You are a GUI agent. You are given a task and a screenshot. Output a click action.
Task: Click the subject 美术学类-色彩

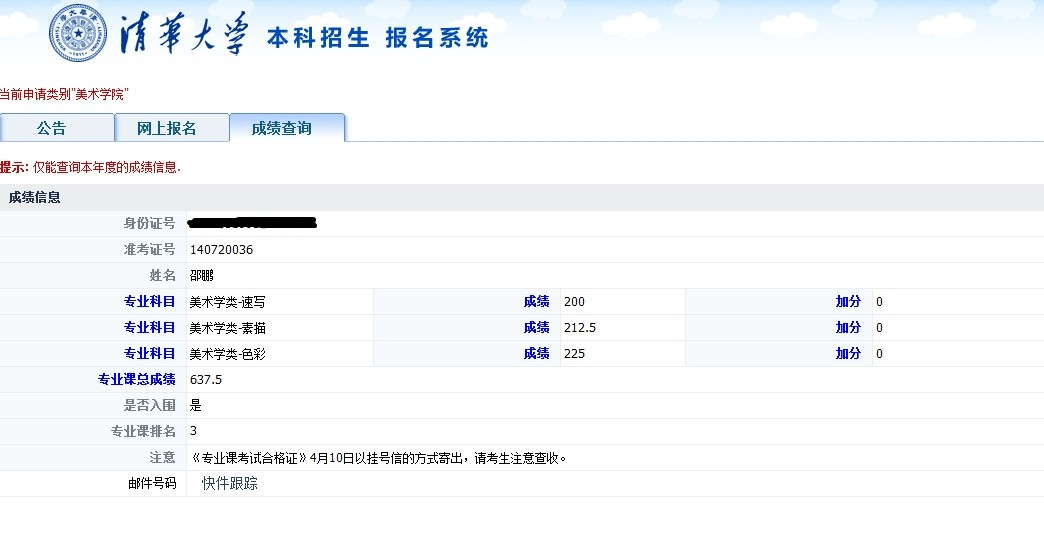(x=227, y=354)
